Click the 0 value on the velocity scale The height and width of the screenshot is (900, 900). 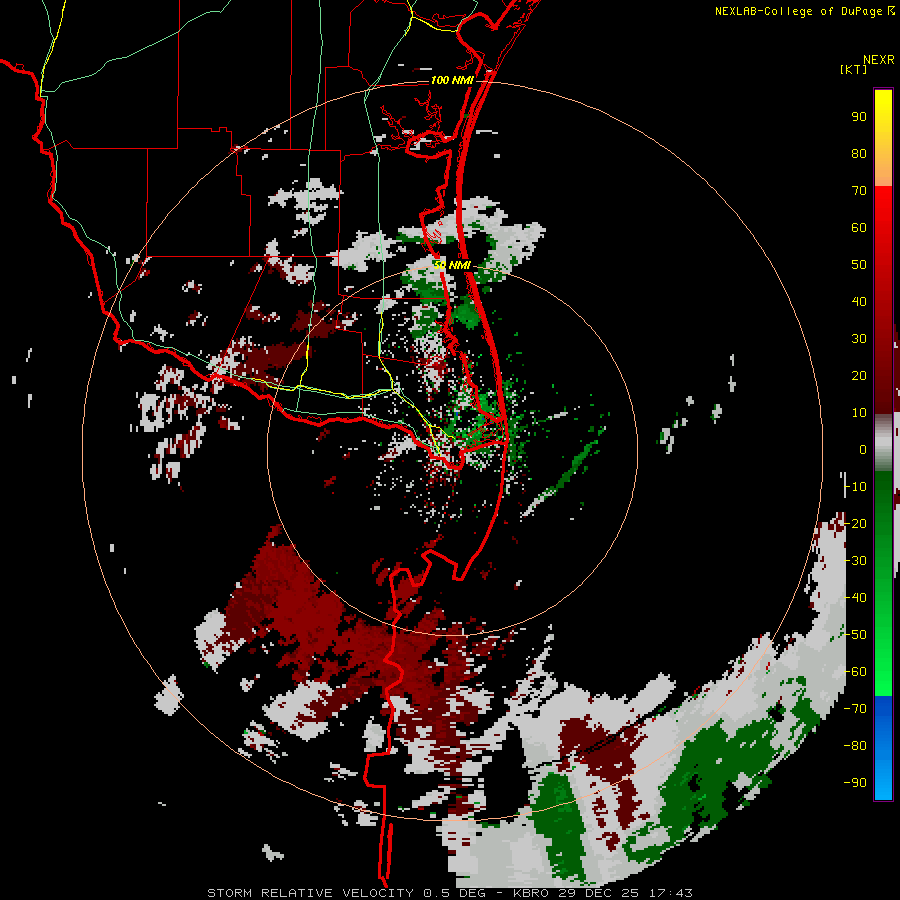click(x=863, y=450)
